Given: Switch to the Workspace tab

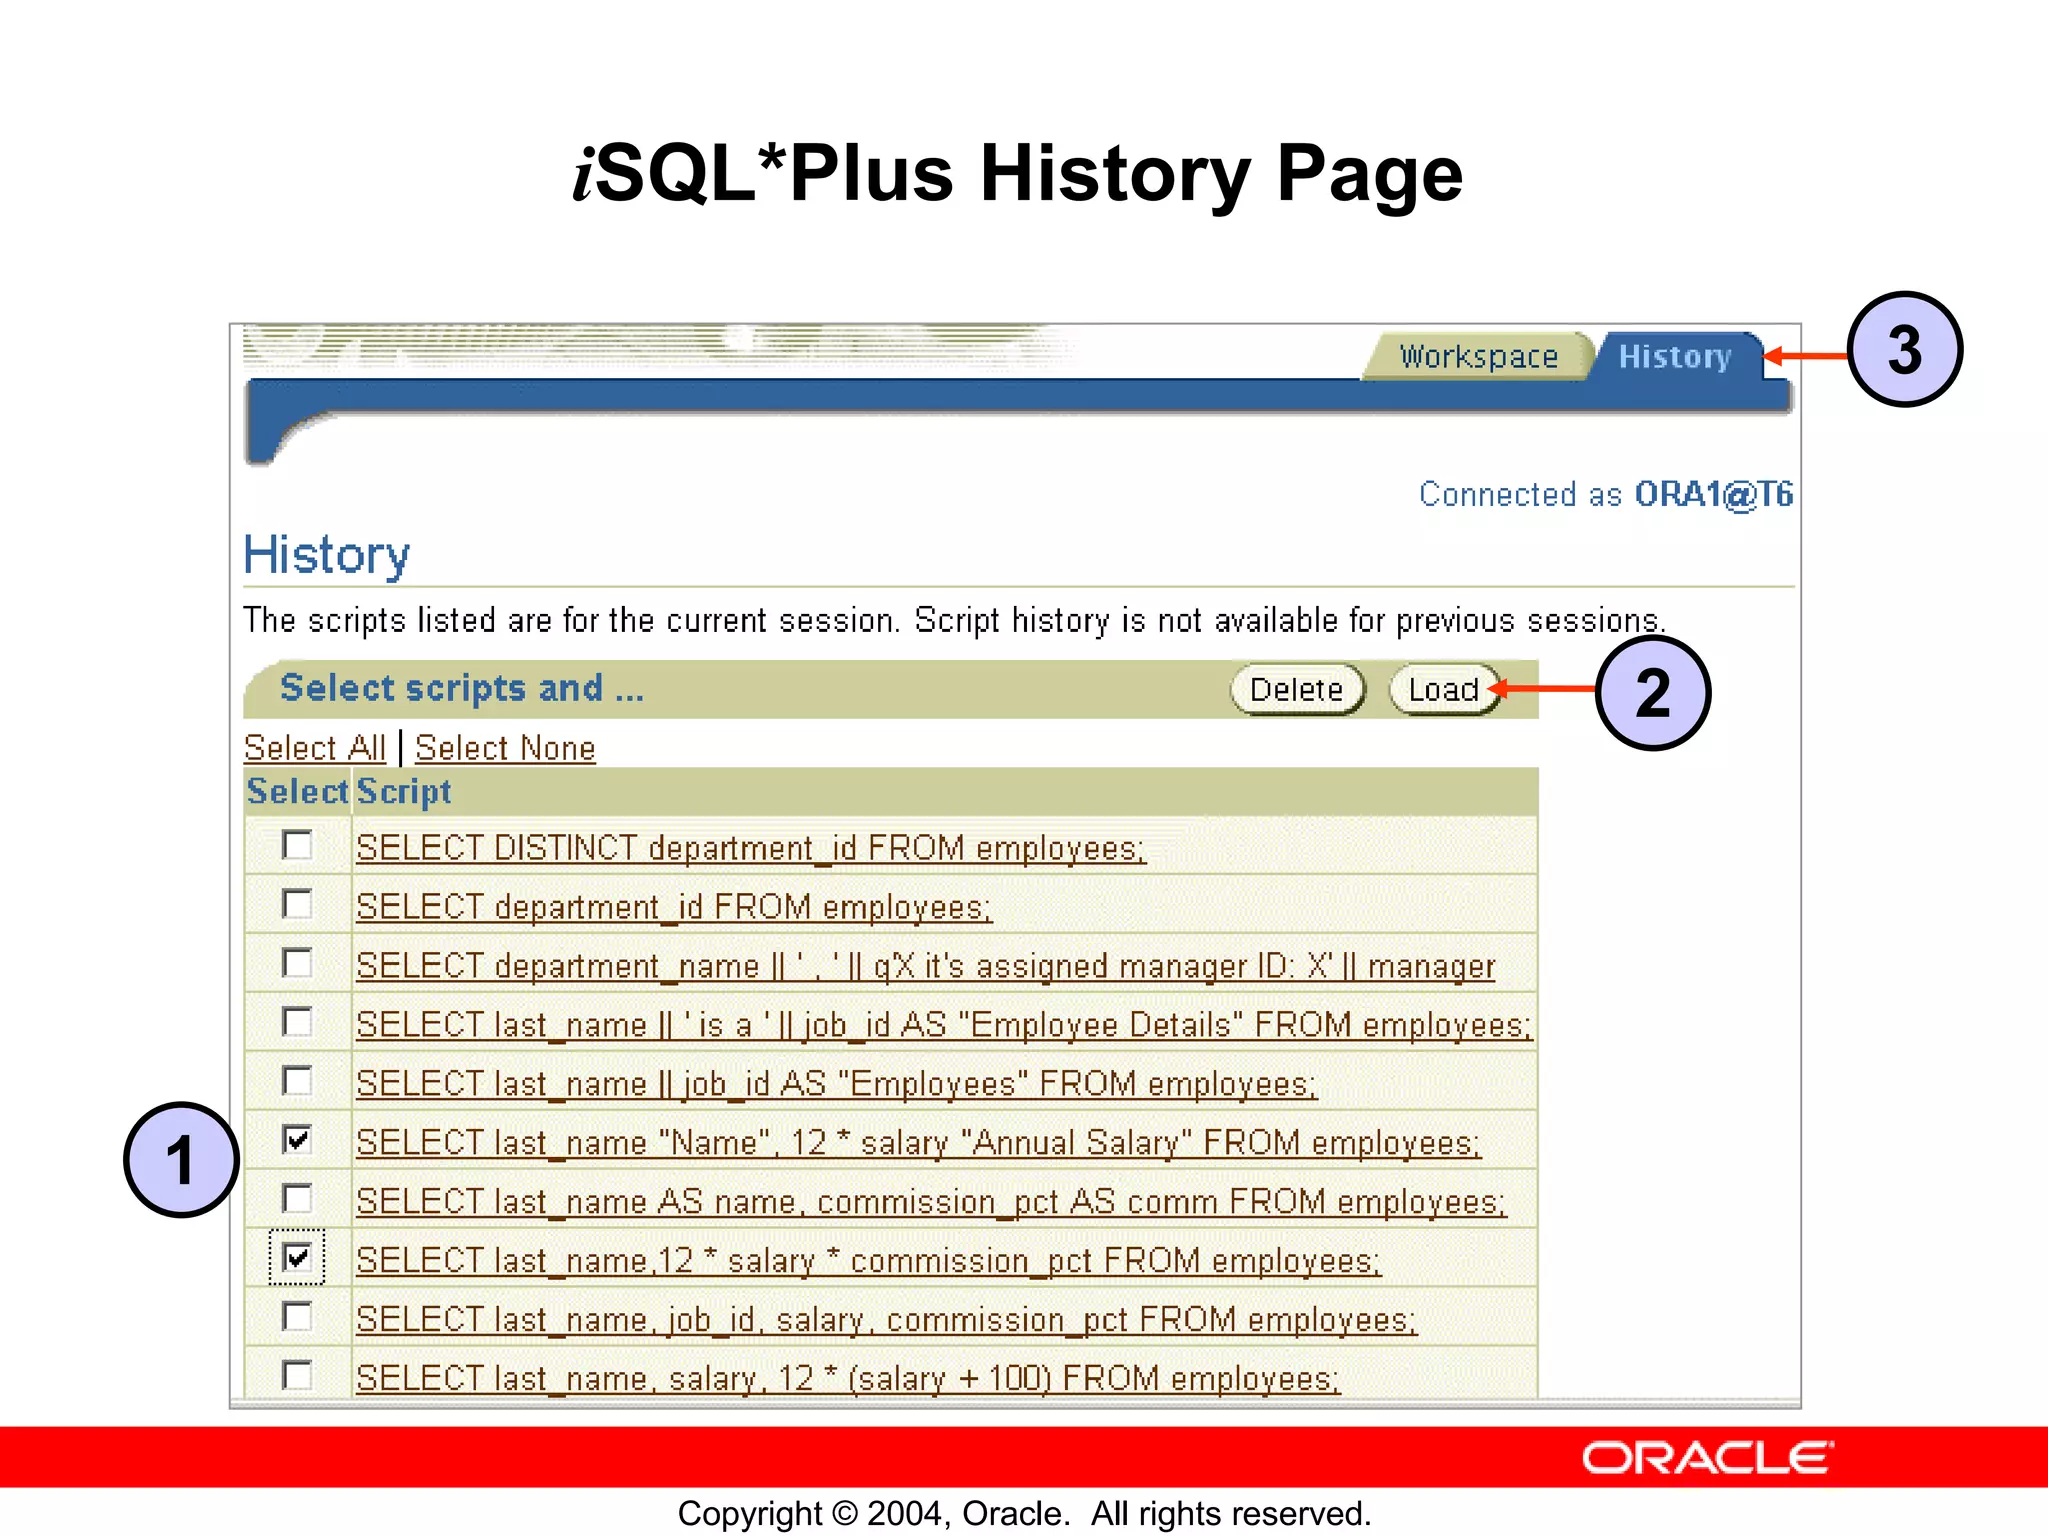Looking at the screenshot, I should click(x=1478, y=357).
